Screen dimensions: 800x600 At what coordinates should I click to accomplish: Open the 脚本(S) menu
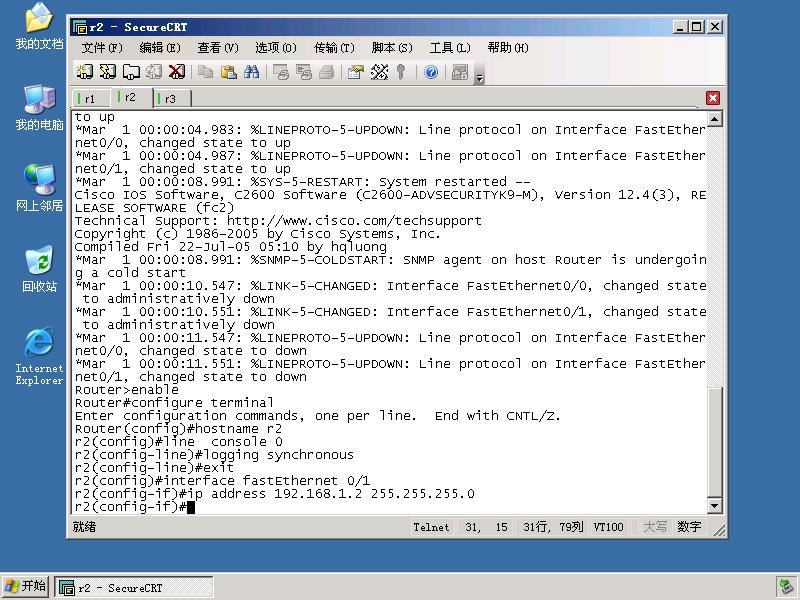(x=392, y=47)
